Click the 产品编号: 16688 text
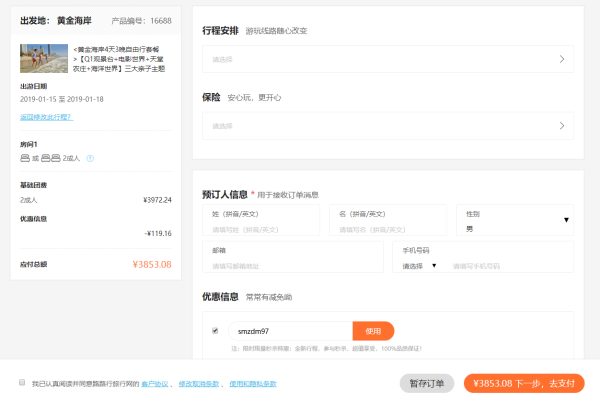Screen dimensions: 600x402 pos(141,21)
